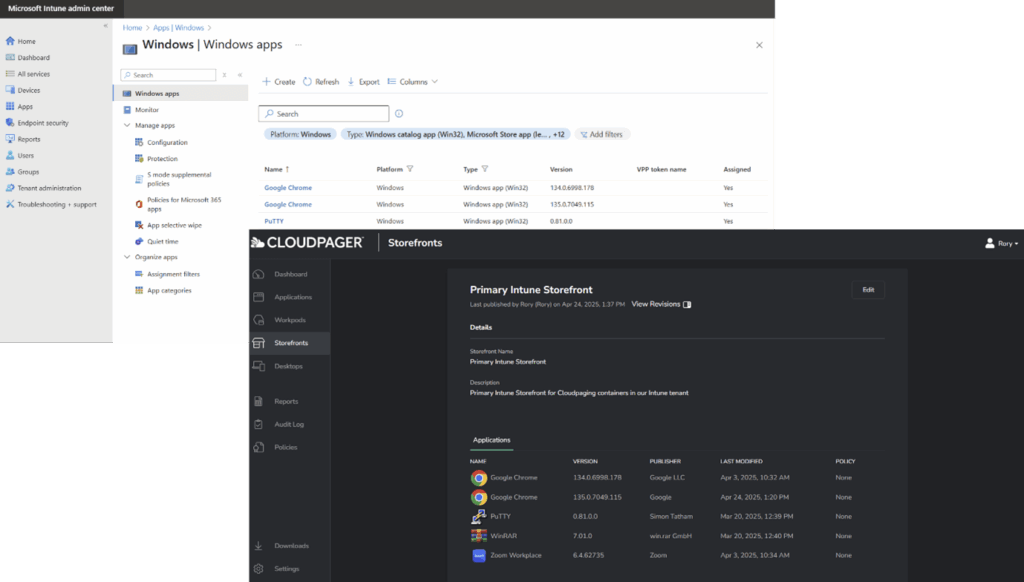Screen dimensions: 1024x582
Task: Open Downloads in Cloudpager sidebar
Action: click(290, 546)
